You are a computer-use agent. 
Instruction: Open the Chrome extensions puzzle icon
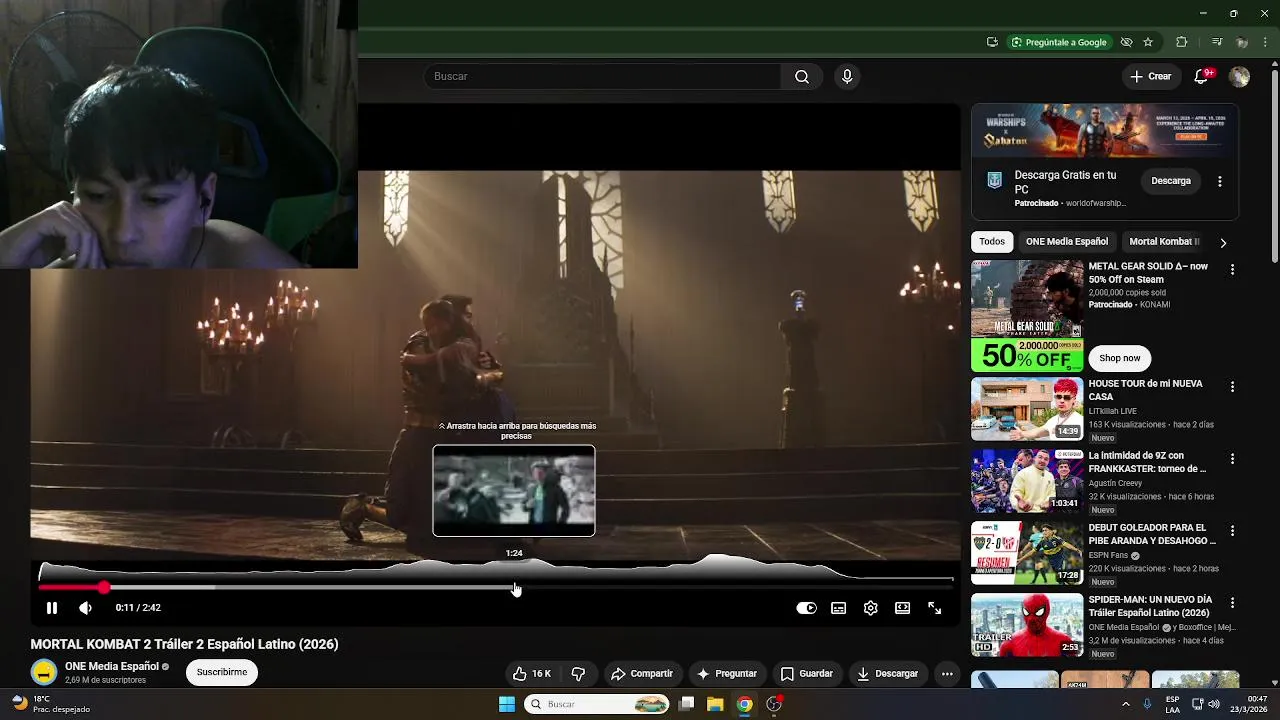1181,42
